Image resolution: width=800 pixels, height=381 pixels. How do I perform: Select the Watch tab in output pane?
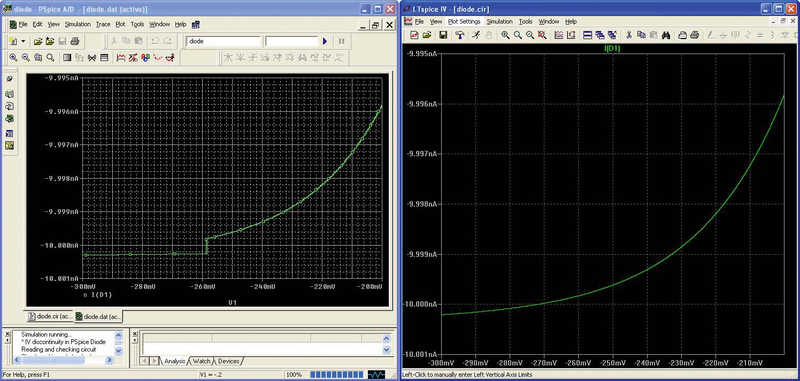(202, 361)
